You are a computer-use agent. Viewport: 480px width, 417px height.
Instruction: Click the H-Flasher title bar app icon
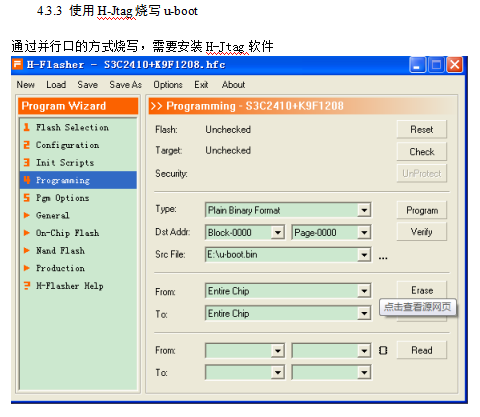click(x=18, y=64)
